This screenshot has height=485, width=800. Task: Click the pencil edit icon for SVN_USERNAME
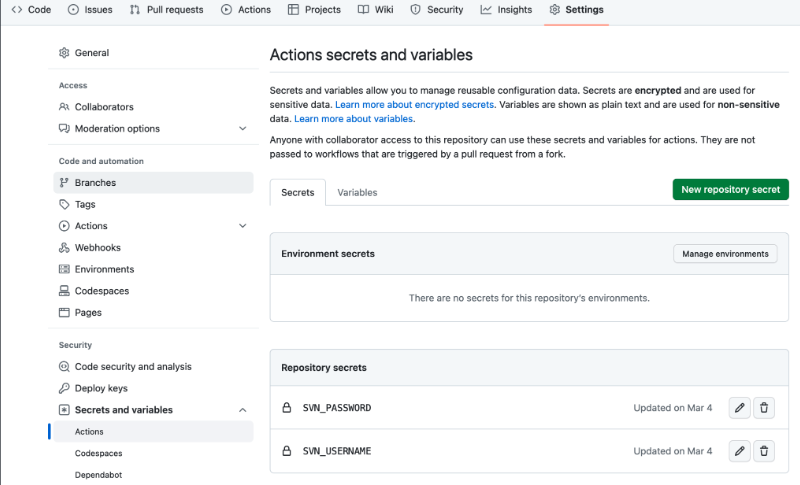739,451
